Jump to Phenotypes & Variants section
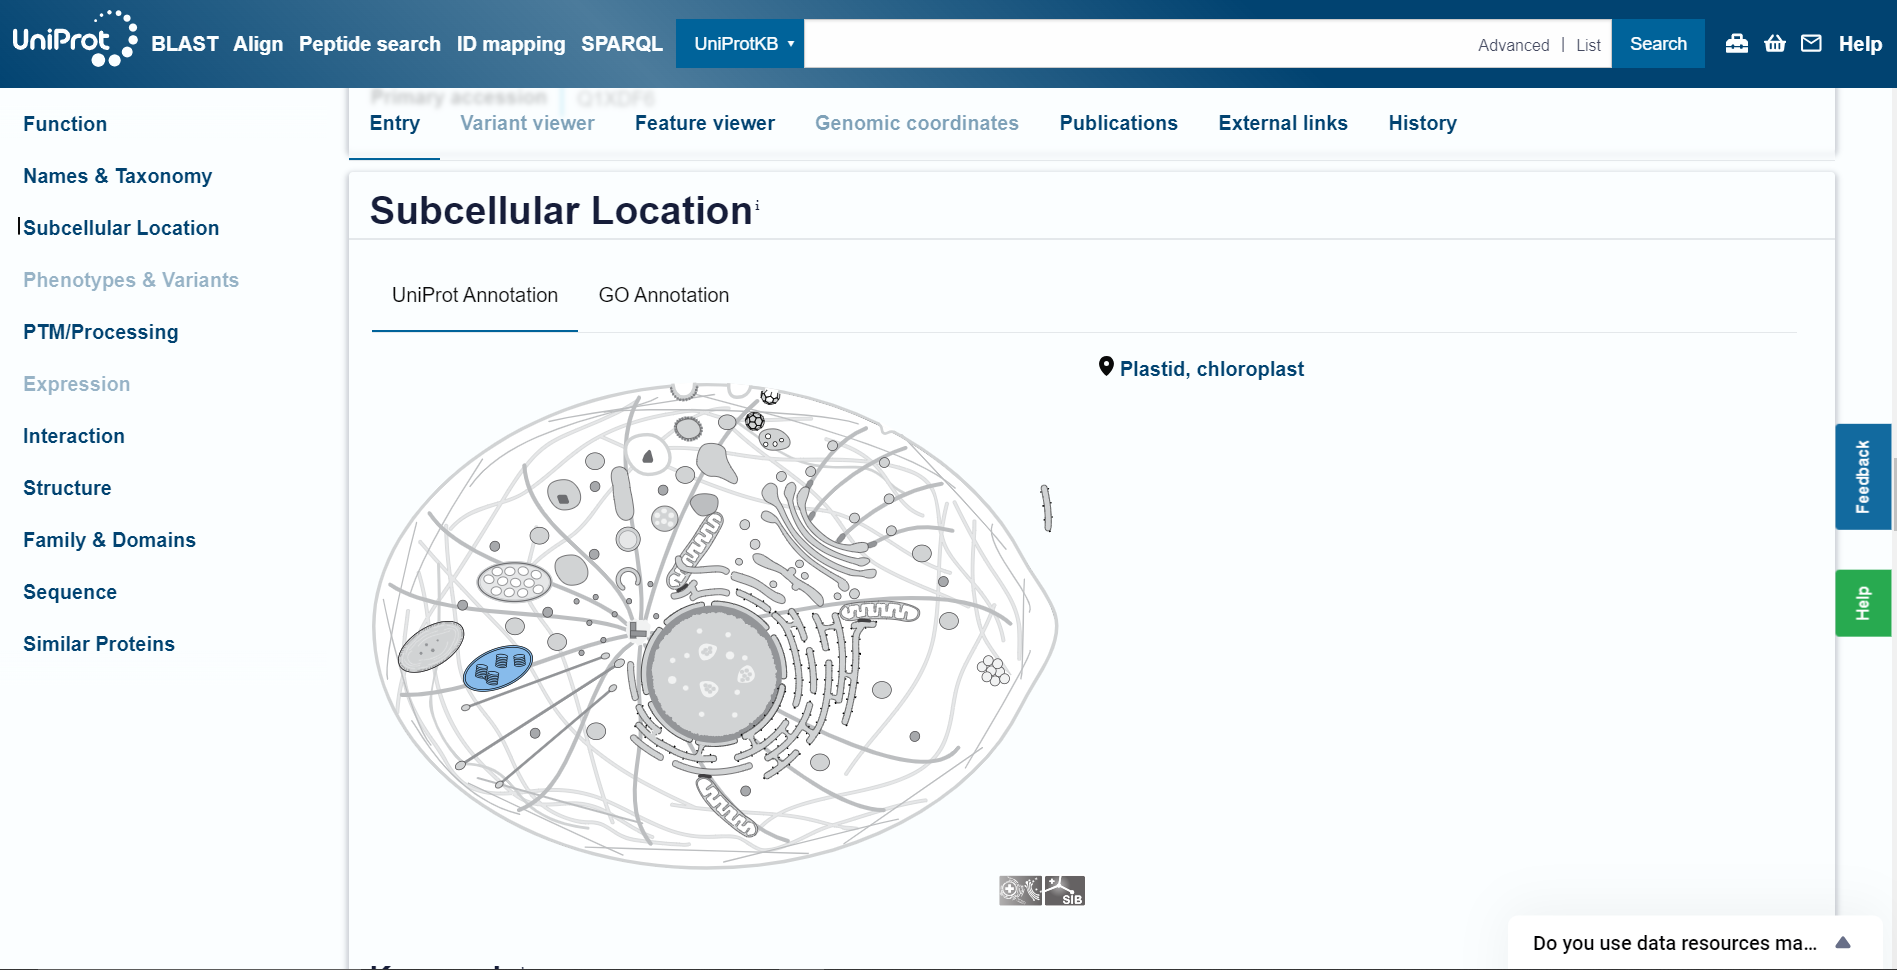 point(131,280)
